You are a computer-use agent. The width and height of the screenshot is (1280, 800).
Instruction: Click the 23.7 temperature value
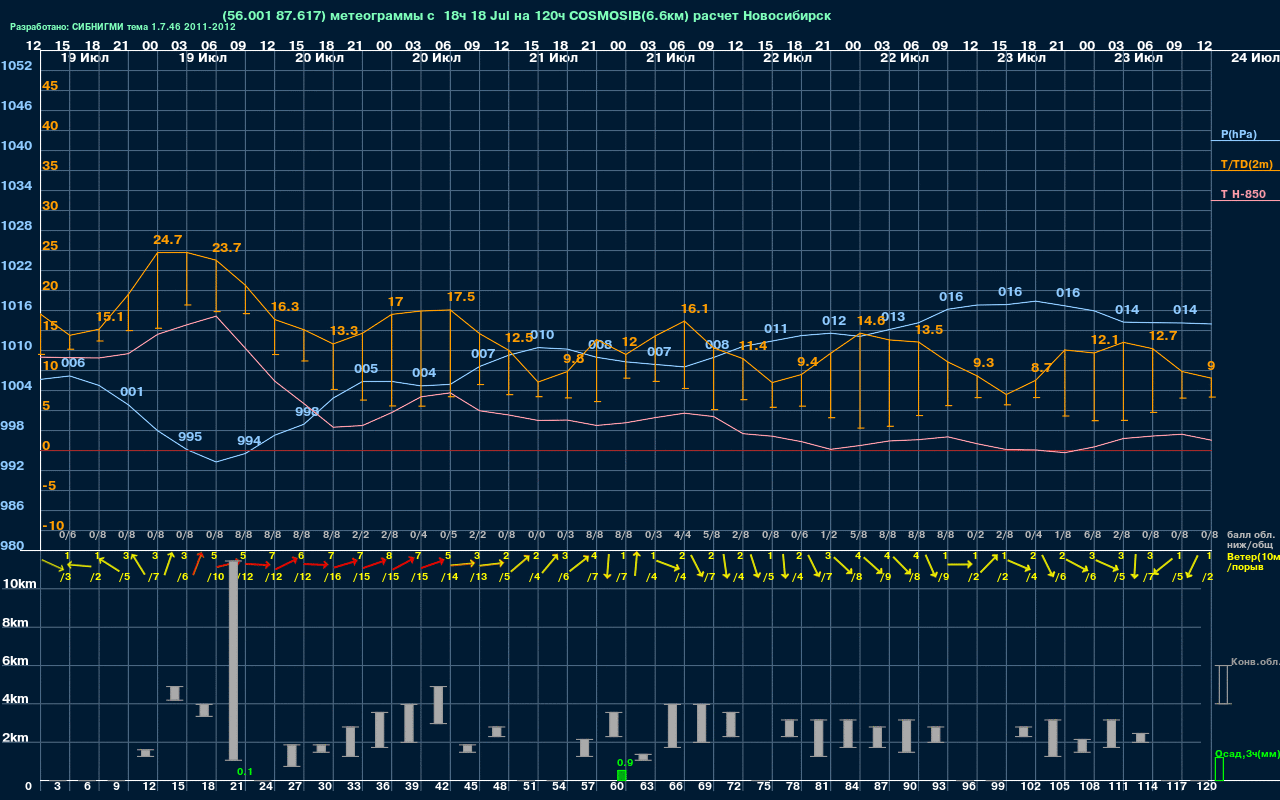(x=227, y=248)
